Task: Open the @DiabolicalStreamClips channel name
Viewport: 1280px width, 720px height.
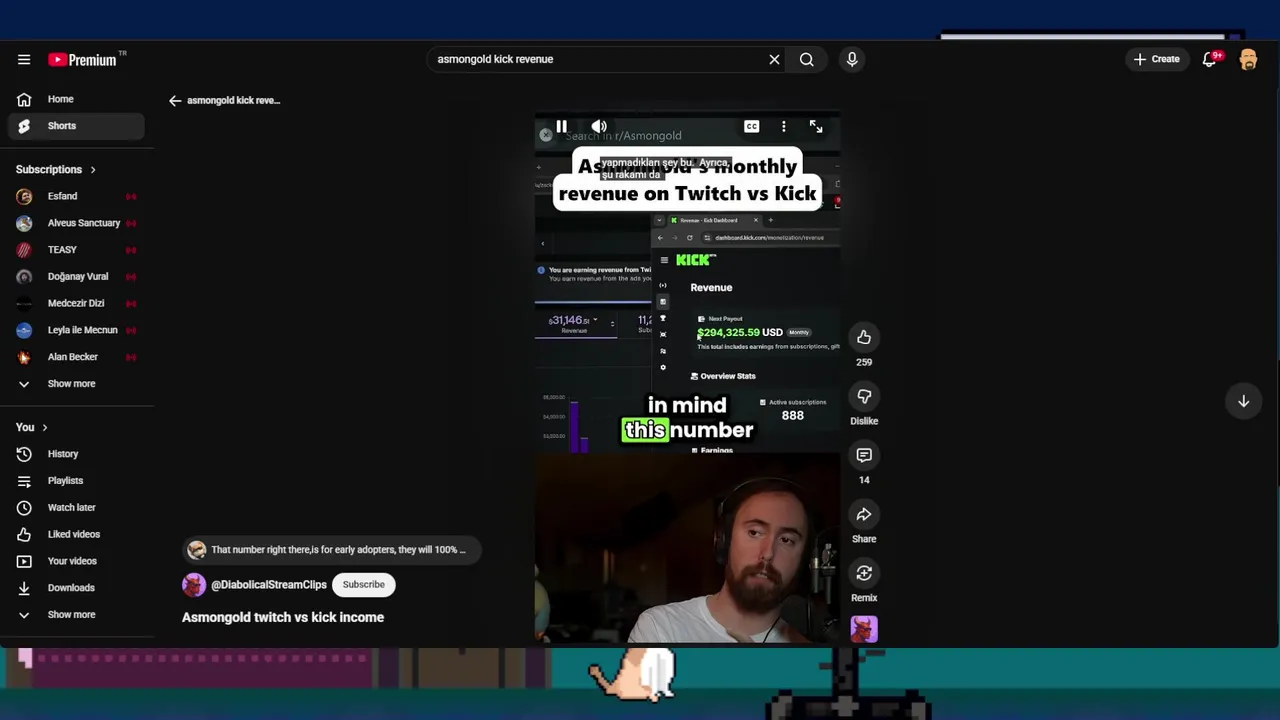Action: [269, 585]
